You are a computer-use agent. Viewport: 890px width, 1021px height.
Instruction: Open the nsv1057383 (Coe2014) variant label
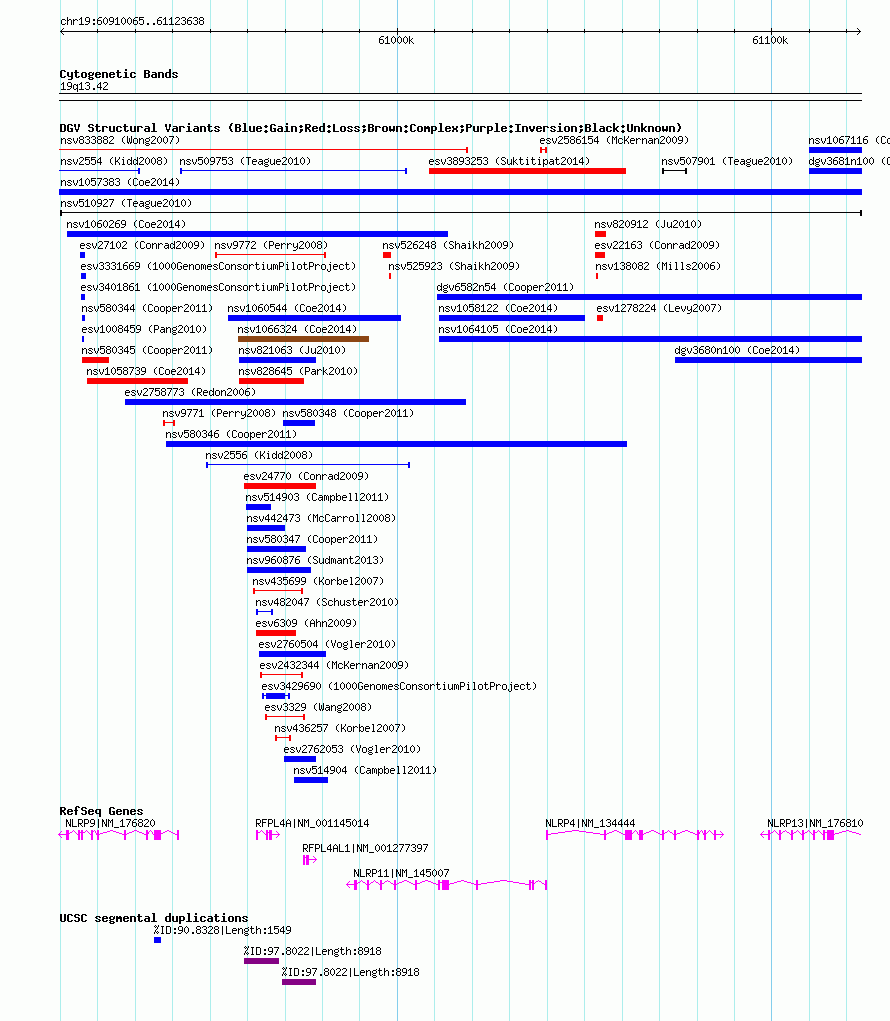tap(120, 182)
